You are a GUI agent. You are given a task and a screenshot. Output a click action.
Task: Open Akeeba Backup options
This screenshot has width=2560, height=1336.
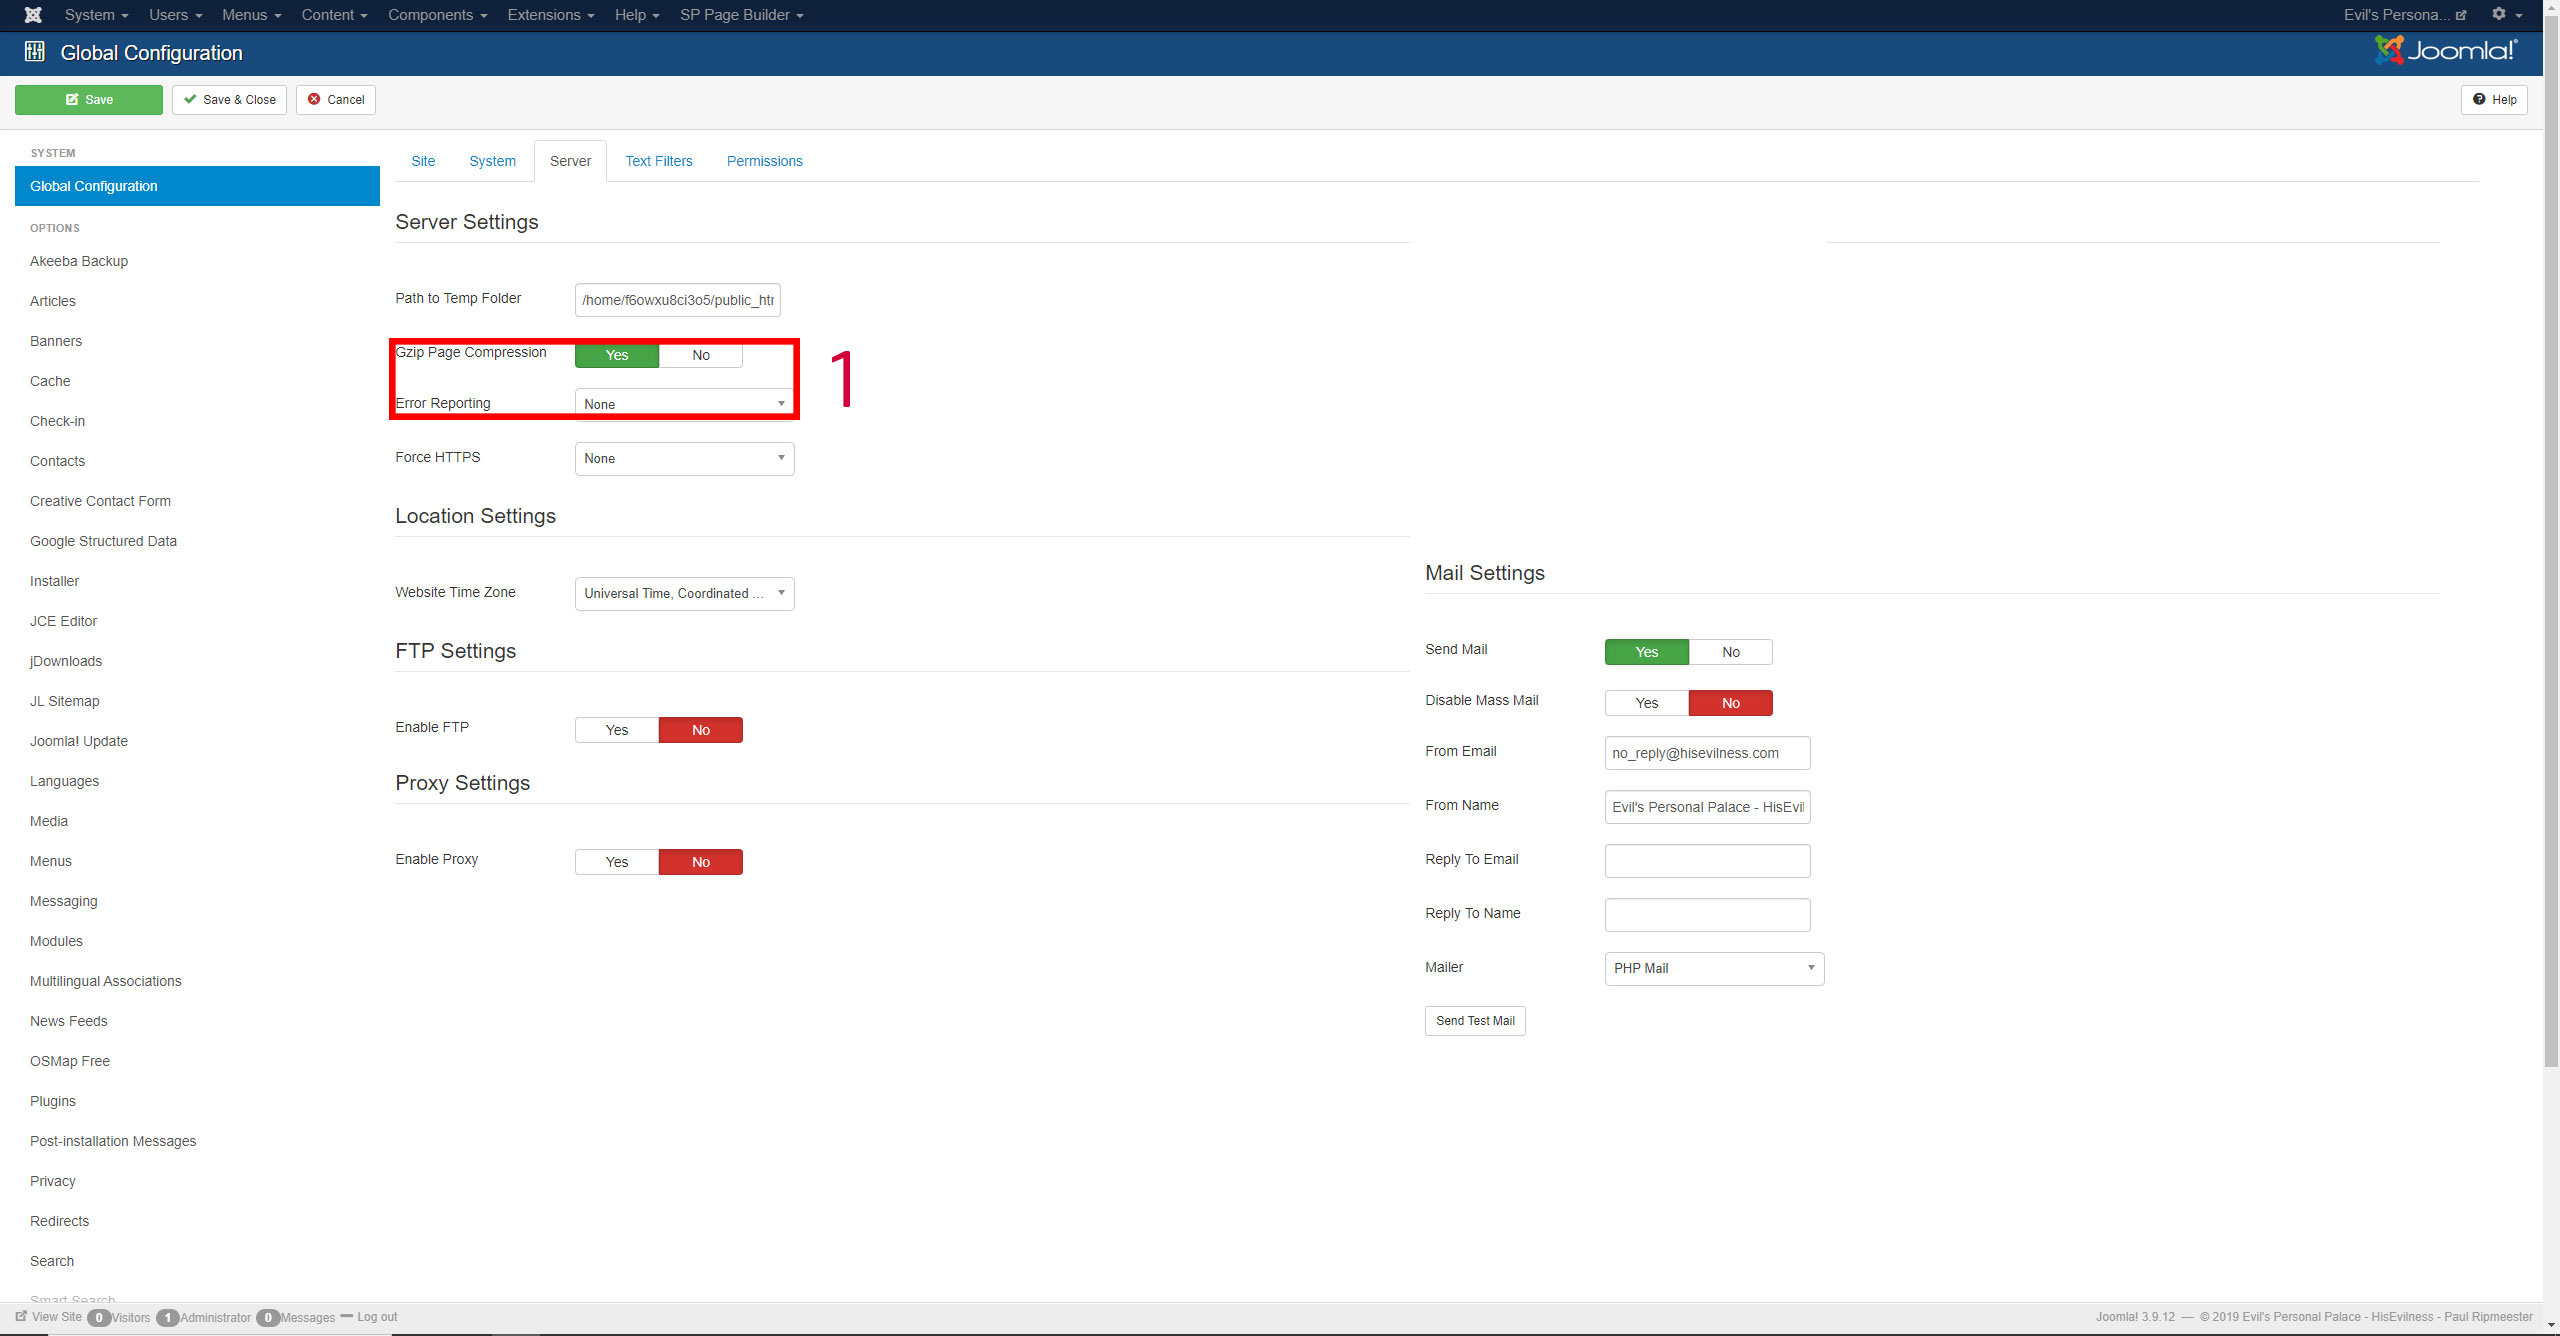tap(79, 261)
